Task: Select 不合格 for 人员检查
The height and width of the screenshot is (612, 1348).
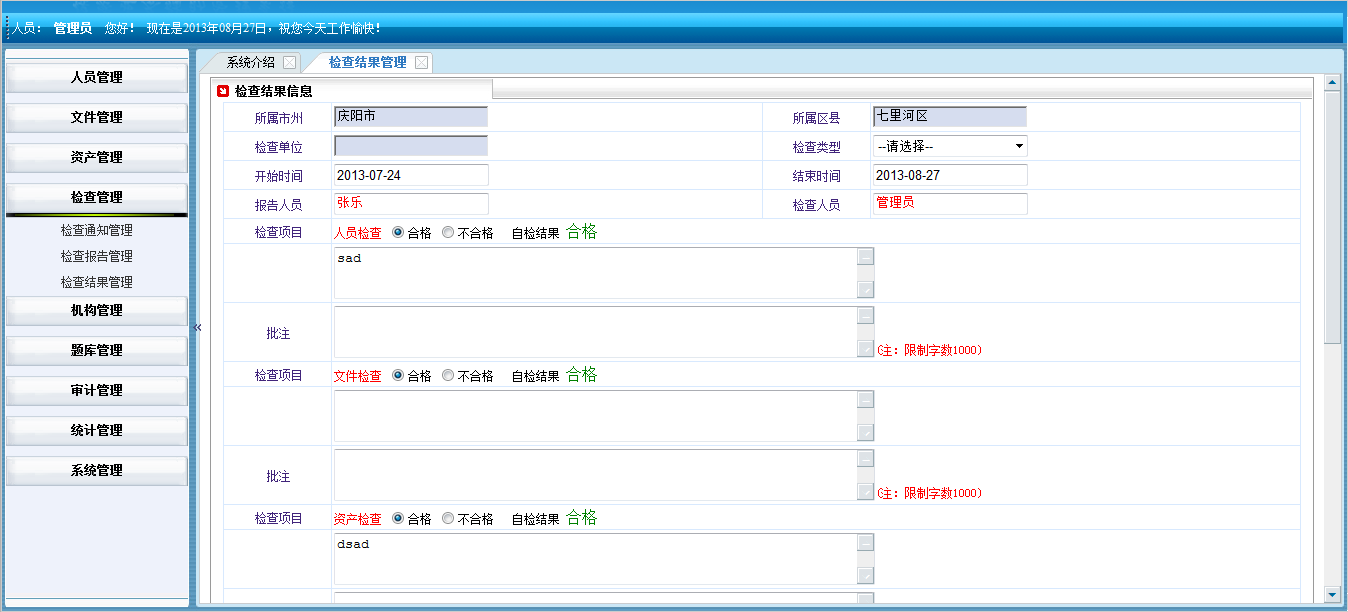Action: pyautogui.click(x=448, y=233)
